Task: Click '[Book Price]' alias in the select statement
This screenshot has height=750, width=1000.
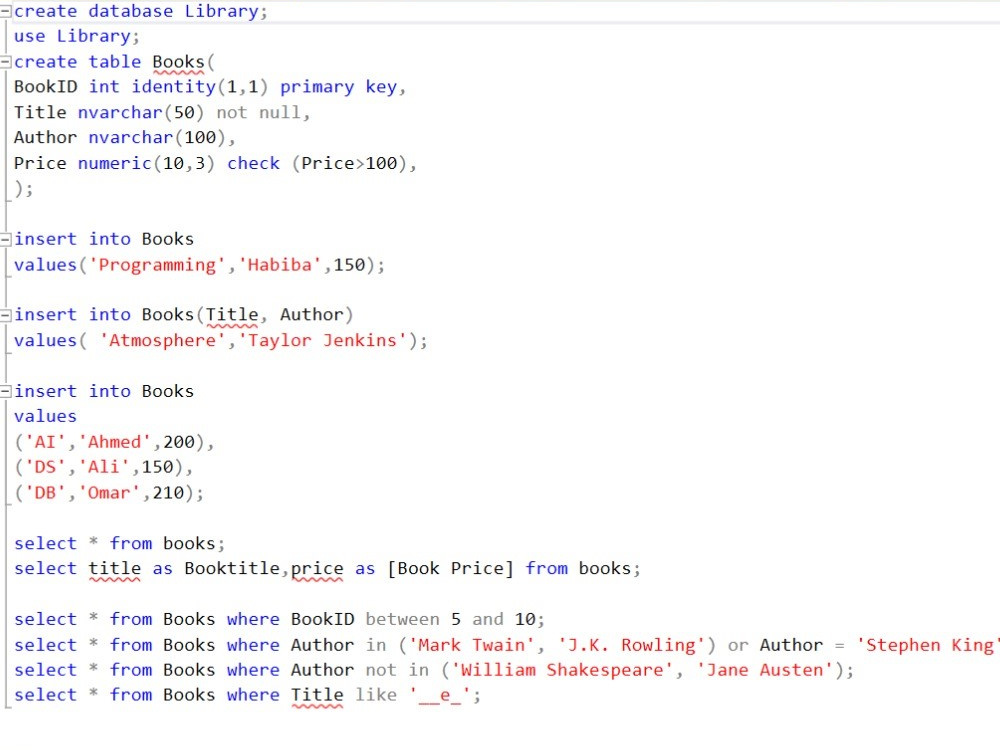Action: (450, 568)
